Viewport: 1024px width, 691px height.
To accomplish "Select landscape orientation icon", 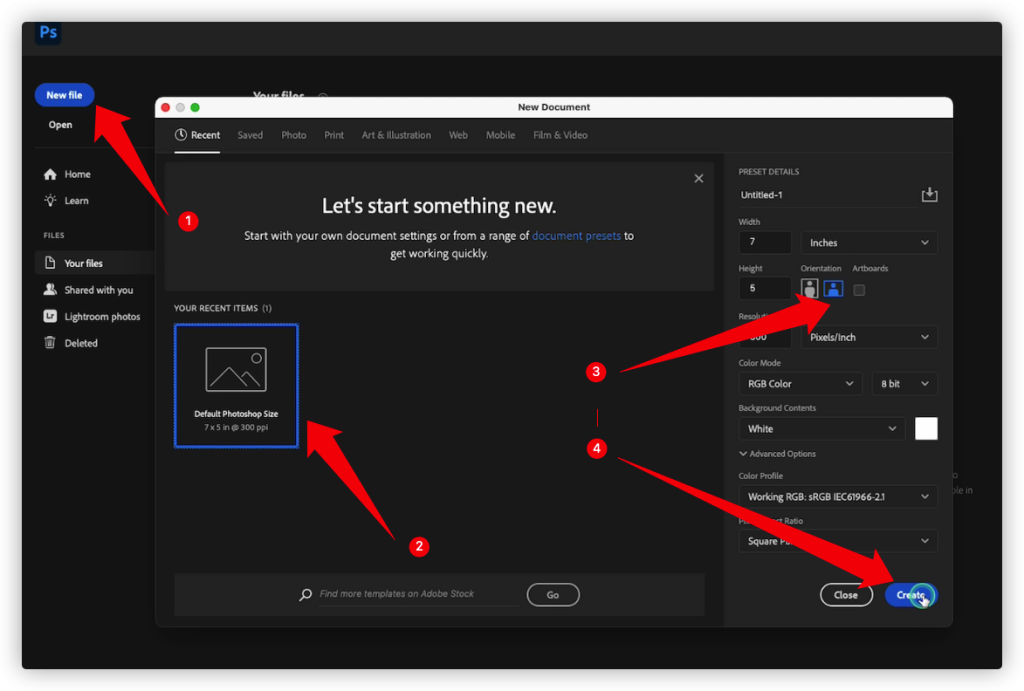I will point(833,288).
